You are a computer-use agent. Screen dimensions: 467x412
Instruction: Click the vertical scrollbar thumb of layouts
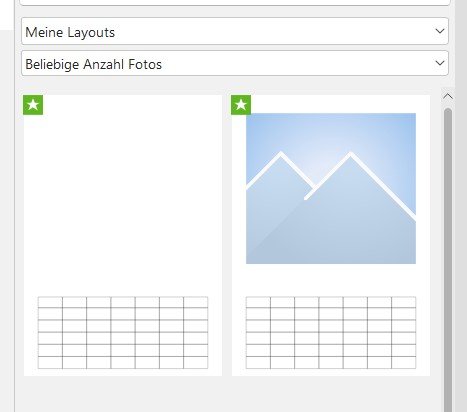(448, 260)
